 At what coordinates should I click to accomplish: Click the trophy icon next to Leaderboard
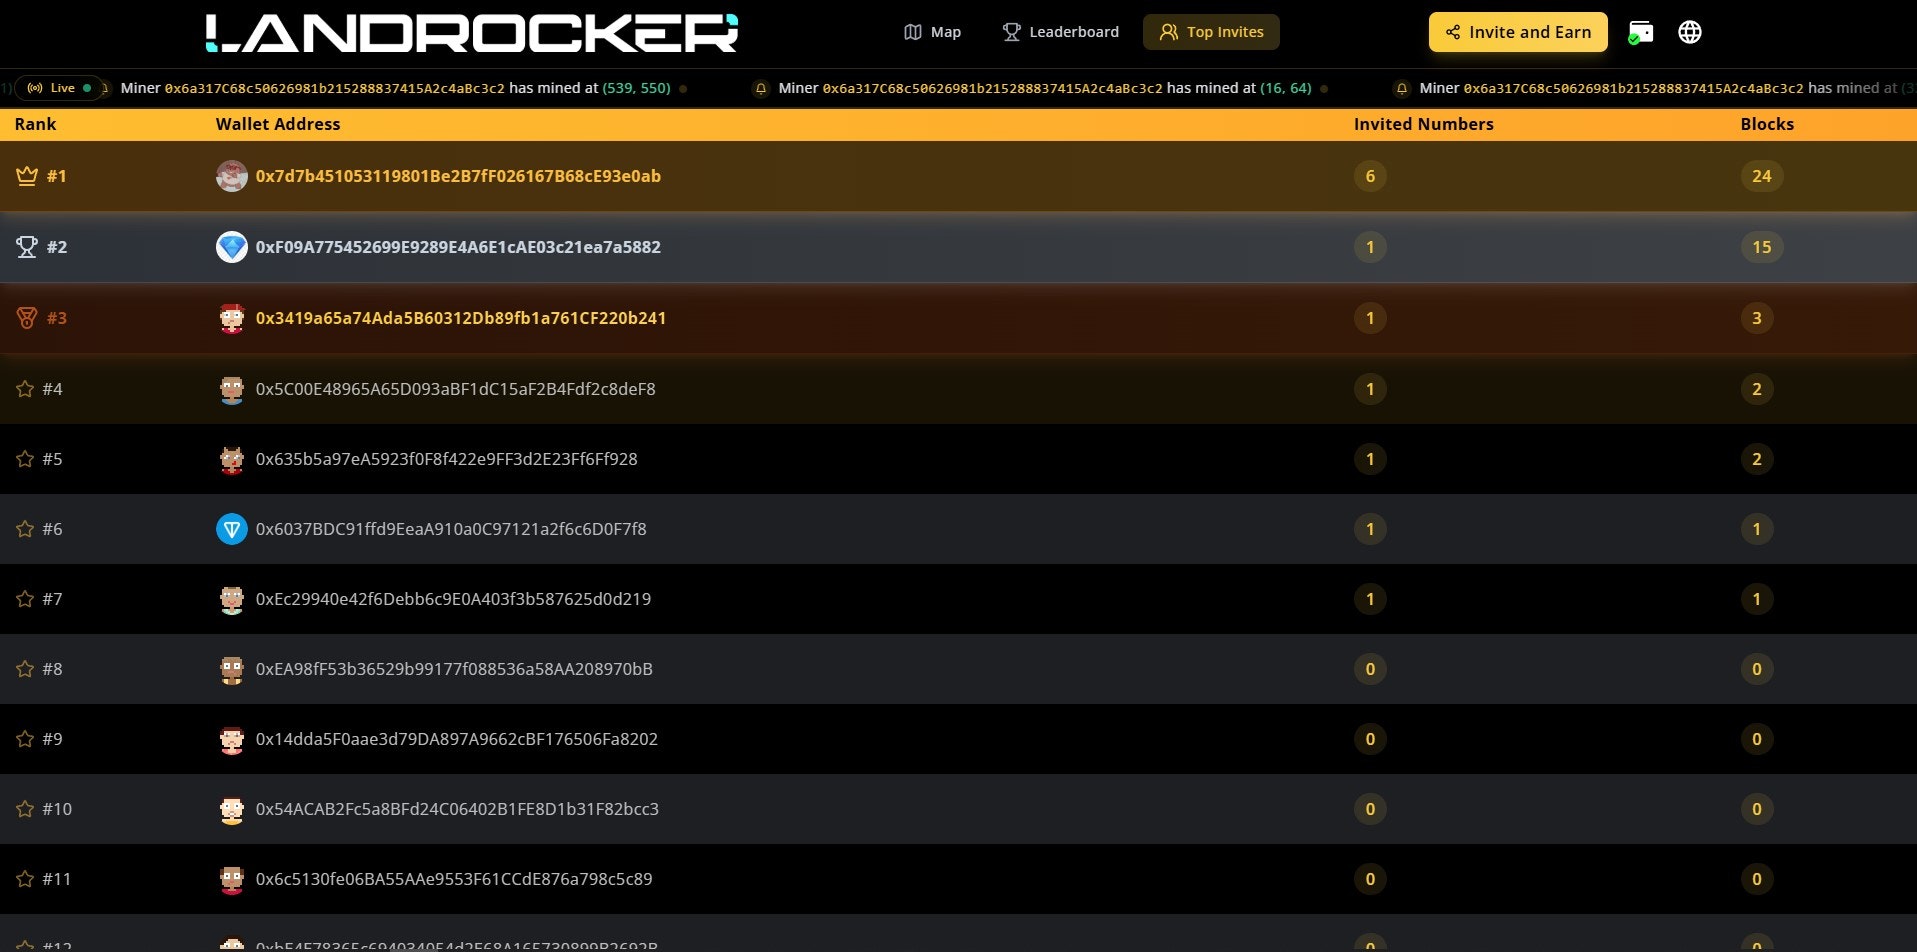1011,31
